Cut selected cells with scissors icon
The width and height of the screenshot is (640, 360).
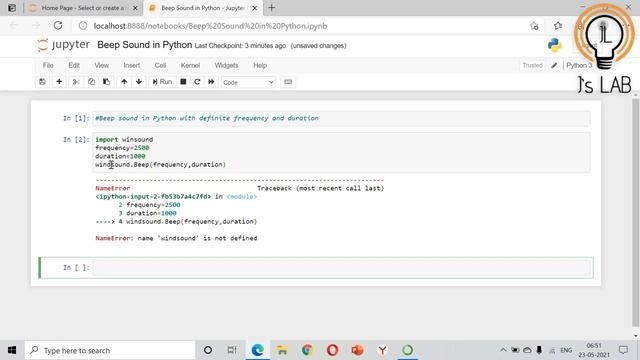76,82
